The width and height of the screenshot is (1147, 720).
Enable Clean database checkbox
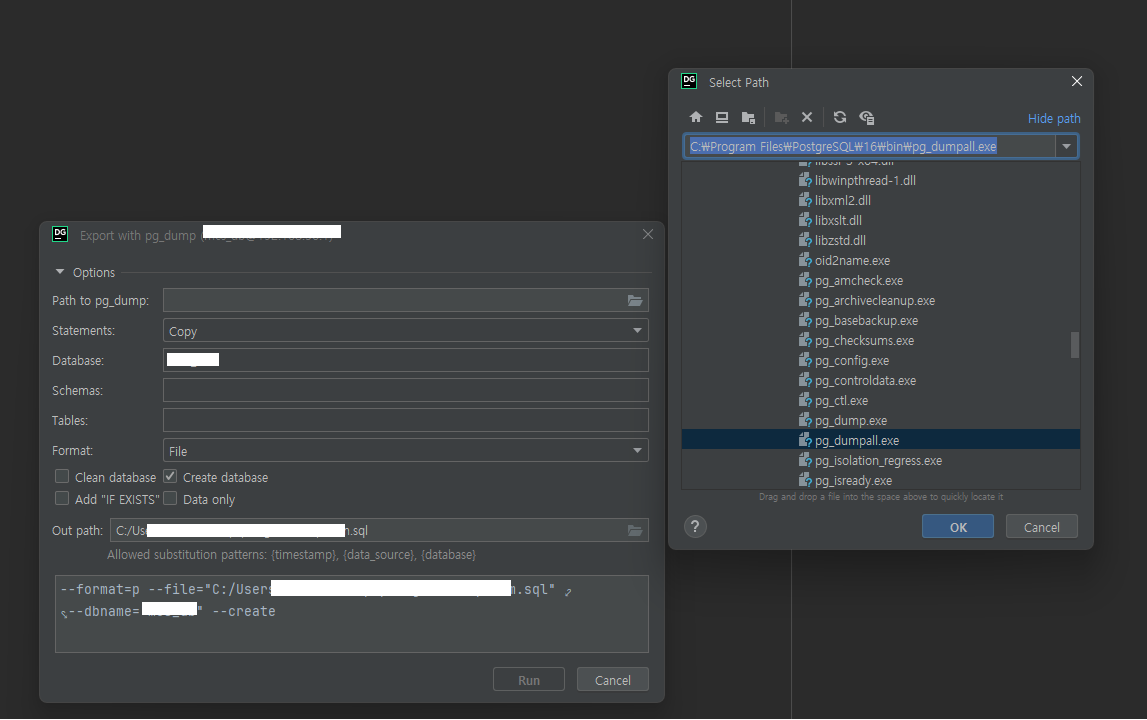(x=62, y=476)
